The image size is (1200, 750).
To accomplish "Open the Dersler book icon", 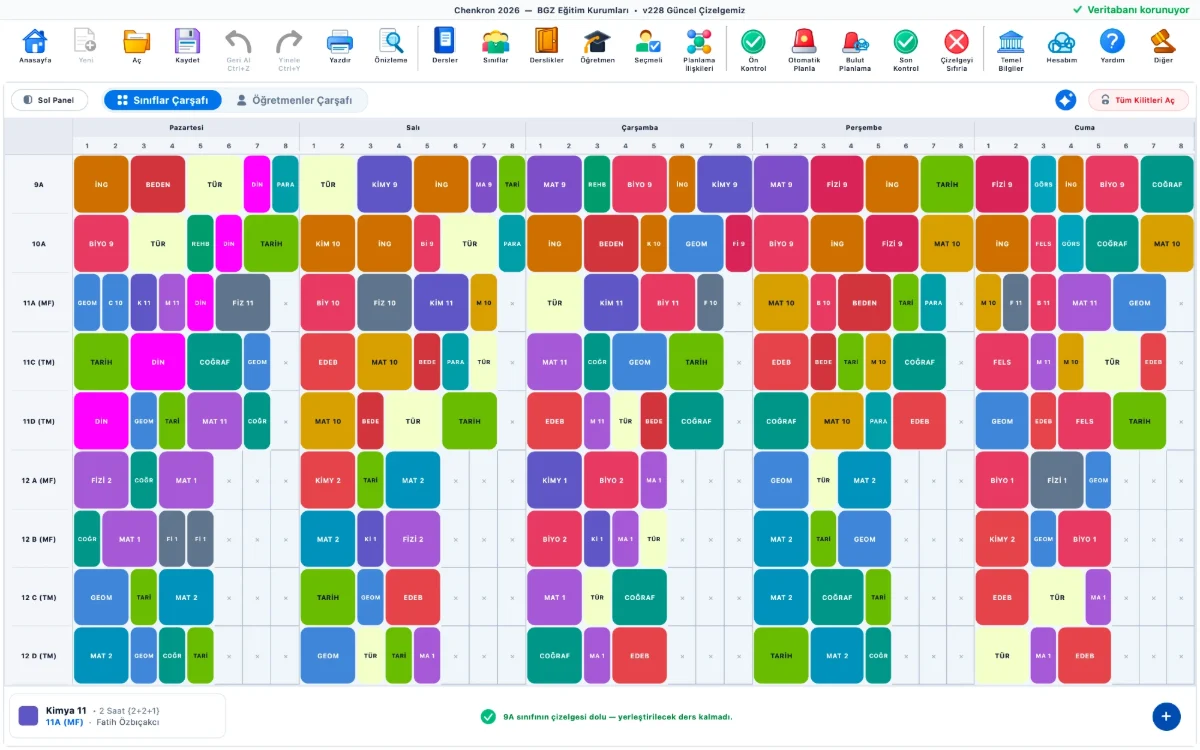I will pyautogui.click(x=444, y=41).
